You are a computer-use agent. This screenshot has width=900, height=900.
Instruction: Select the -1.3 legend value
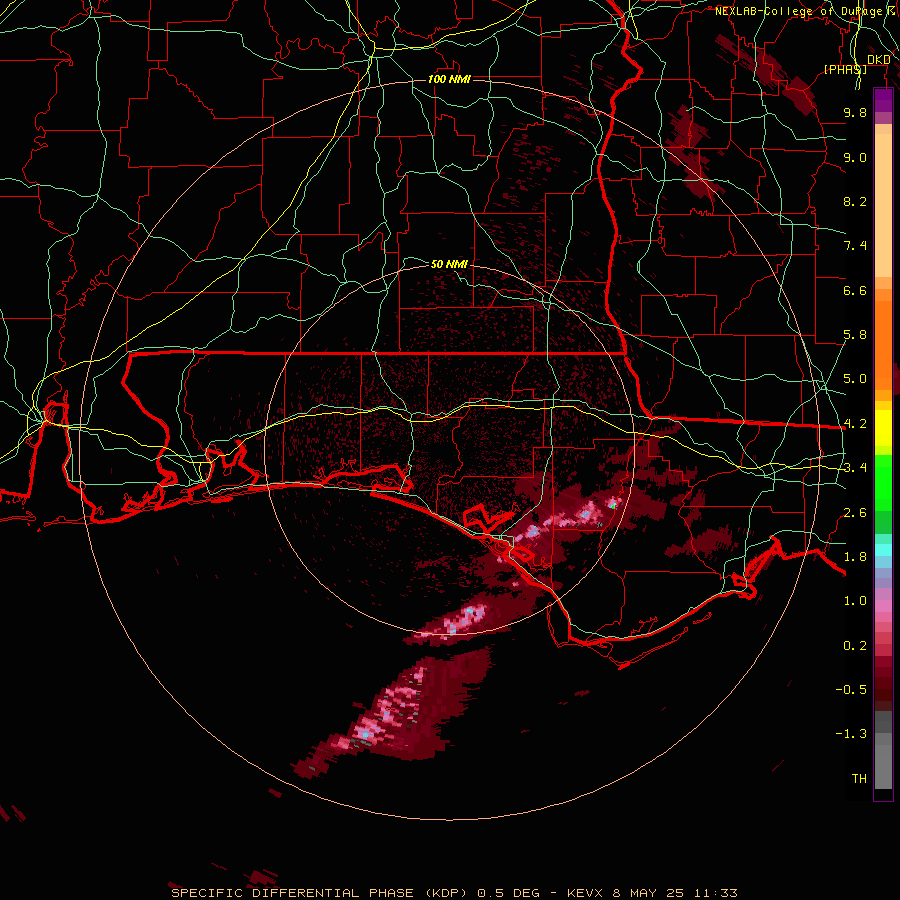click(x=851, y=734)
